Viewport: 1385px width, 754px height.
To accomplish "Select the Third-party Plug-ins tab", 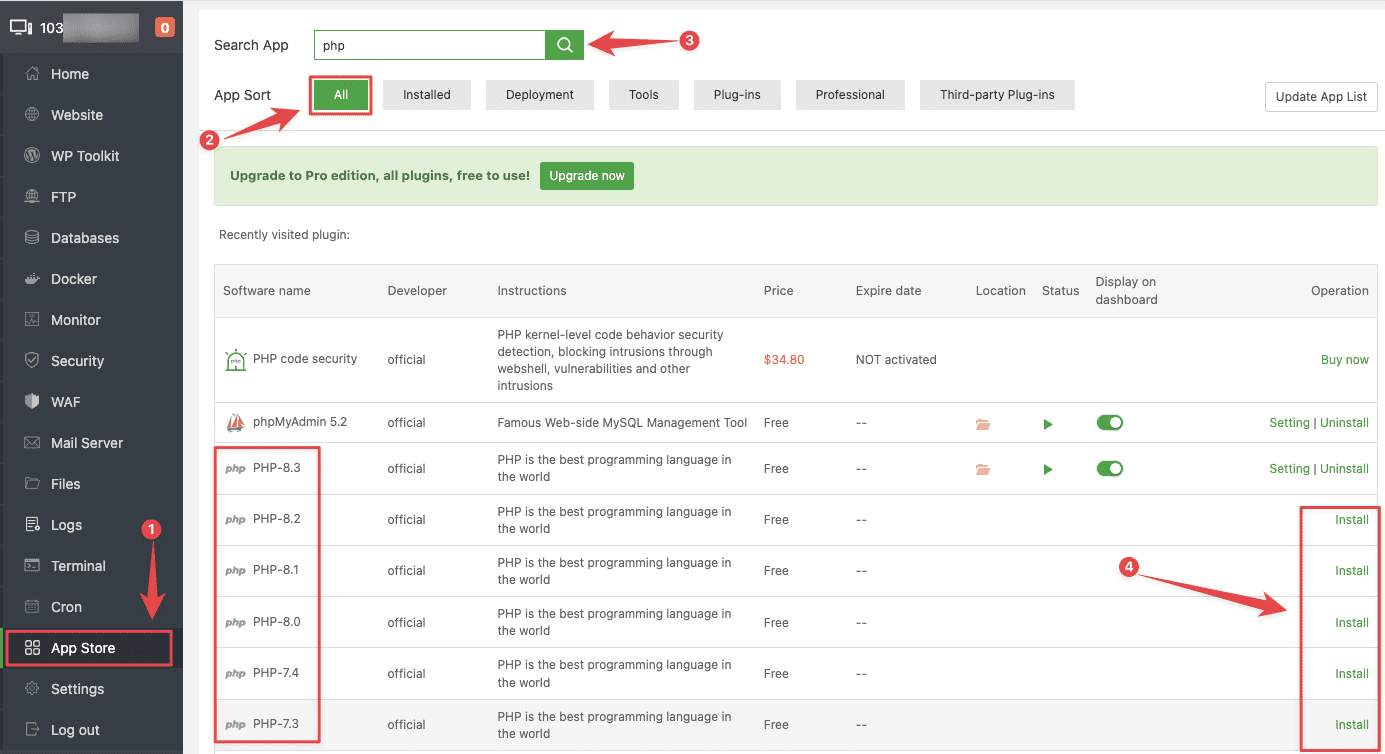I will (x=997, y=95).
